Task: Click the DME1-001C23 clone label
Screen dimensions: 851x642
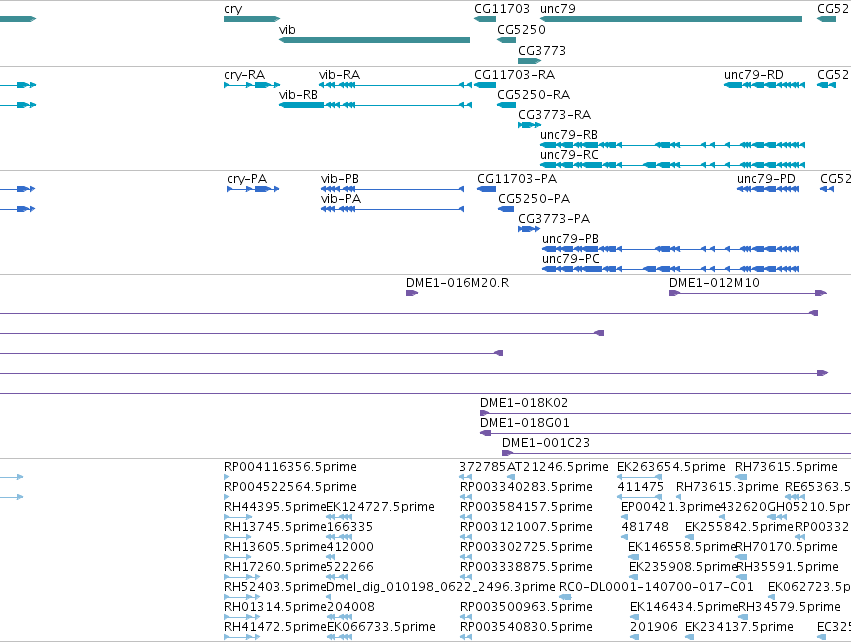Action: pos(545,443)
